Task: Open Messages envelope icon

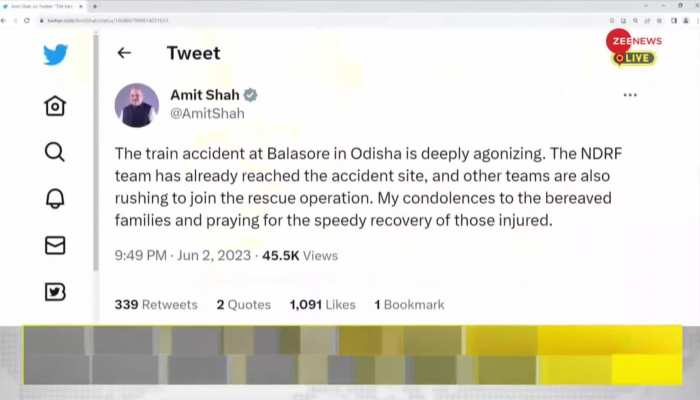Action: pyautogui.click(x=55, y=245)
